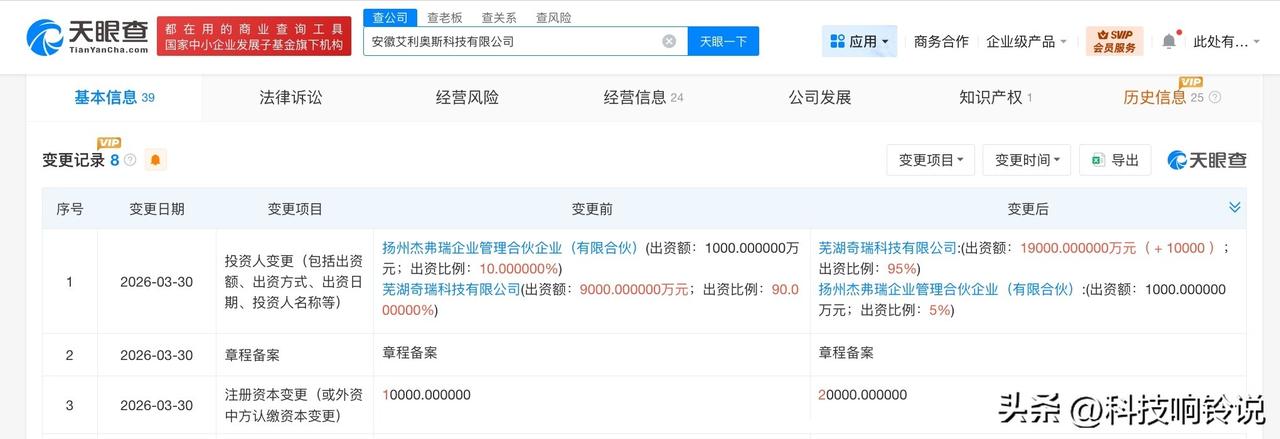The height and width of the screenshot is (439, 1280).
Task: Click the SVIP 会员服务 badge
Action: click(1114, 41)
